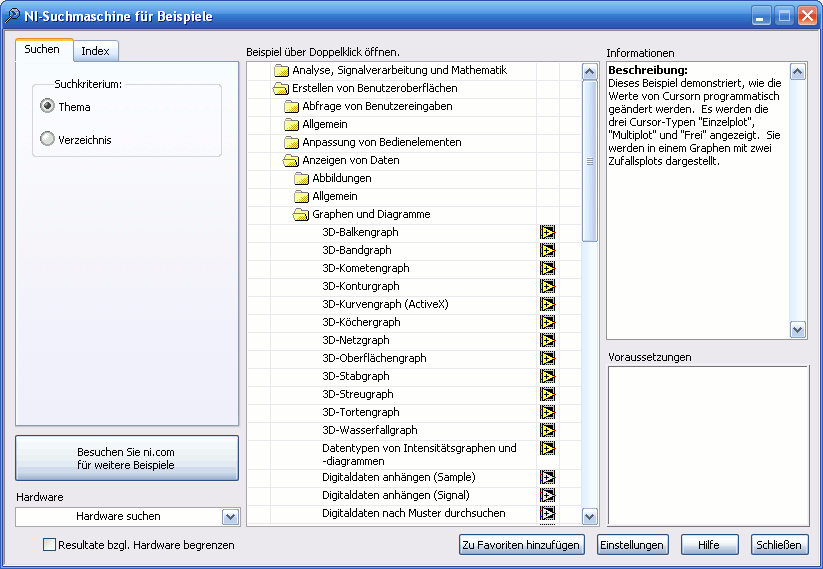Enable Resultate bzgl. Hardware begrenzen checkbox
Viewport: 823px width, 569px height.
click(49, 545)
